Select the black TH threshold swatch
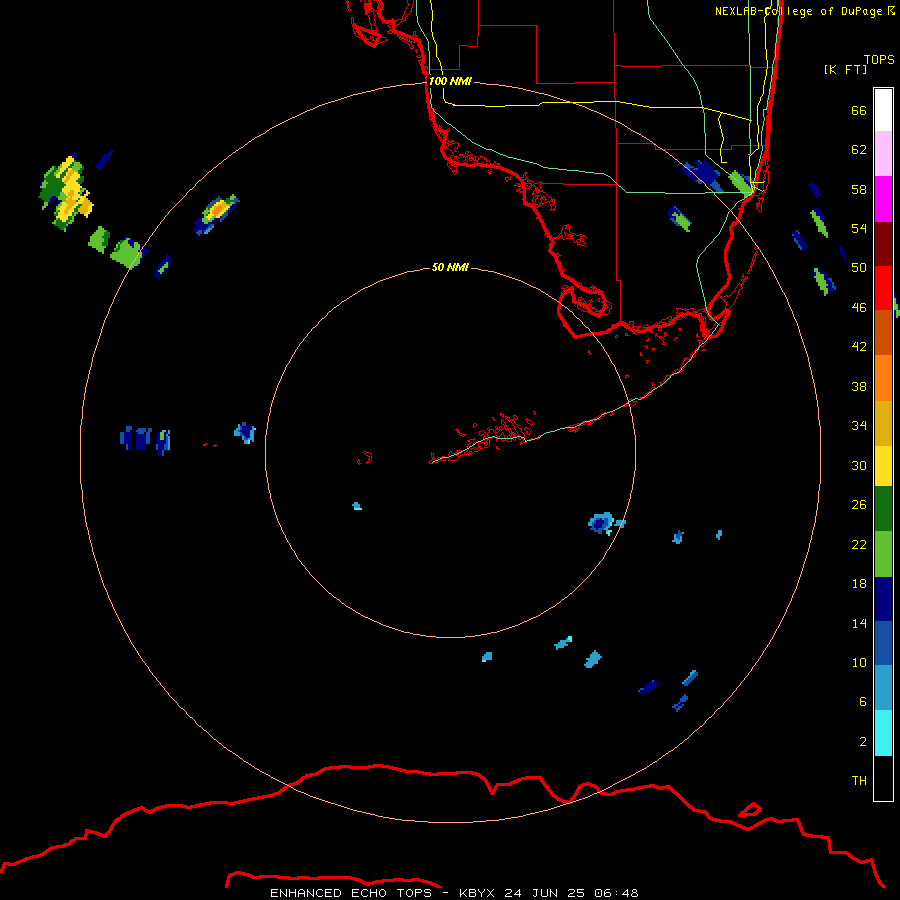Viewport: 900px width, 900px height. [x=883, y=778]
